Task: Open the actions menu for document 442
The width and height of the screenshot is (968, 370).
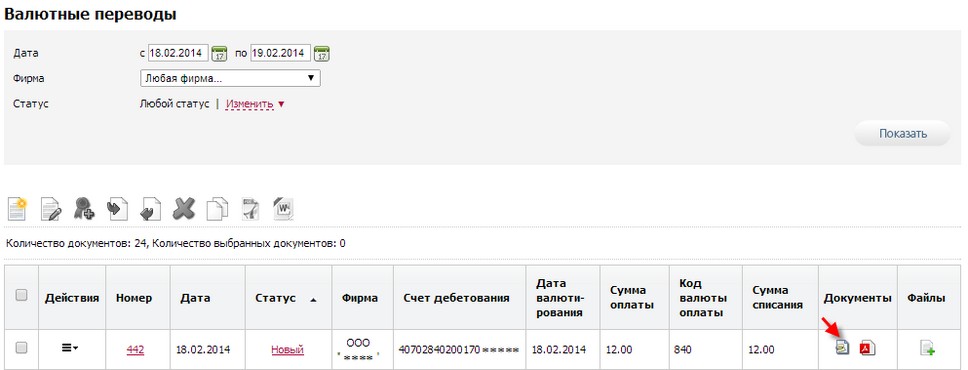Action: tap(70, 348)
